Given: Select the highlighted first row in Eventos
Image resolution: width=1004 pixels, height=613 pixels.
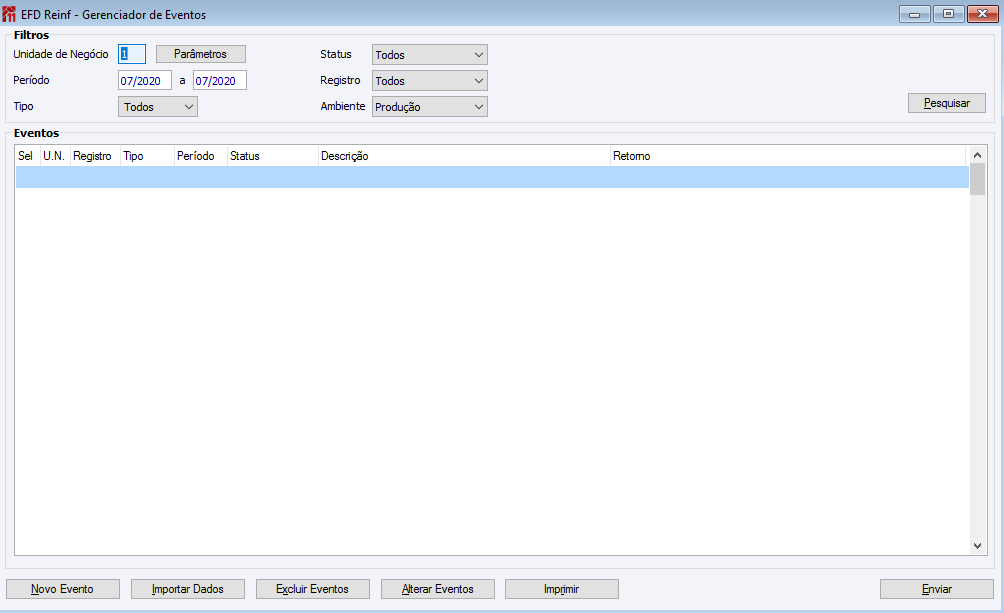Looking at the screenshot, I should [x=492, y=177].
